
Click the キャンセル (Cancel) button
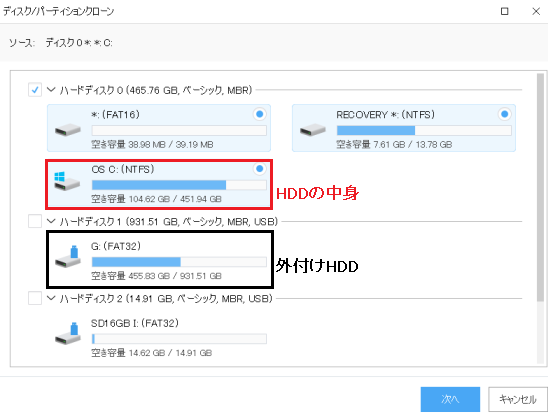click(x=518, y=399)
